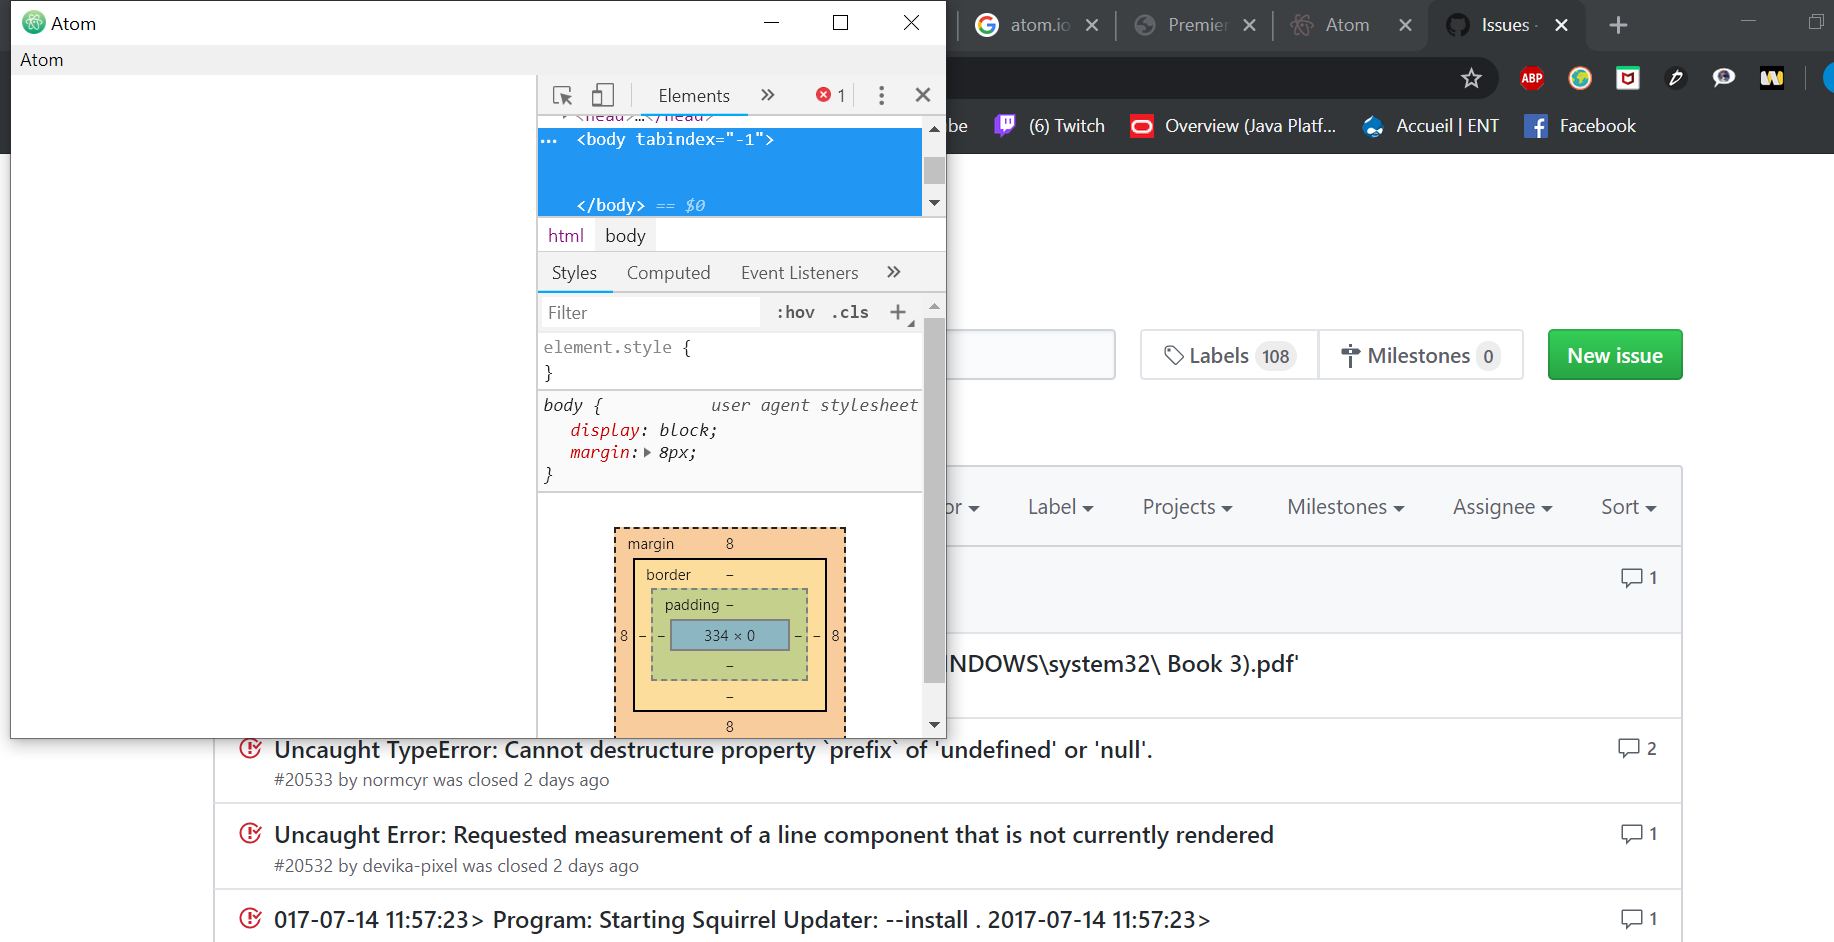Screen dimensions: 1834x942
Task: Open the Twitch bookmark
Action: 1050,126
